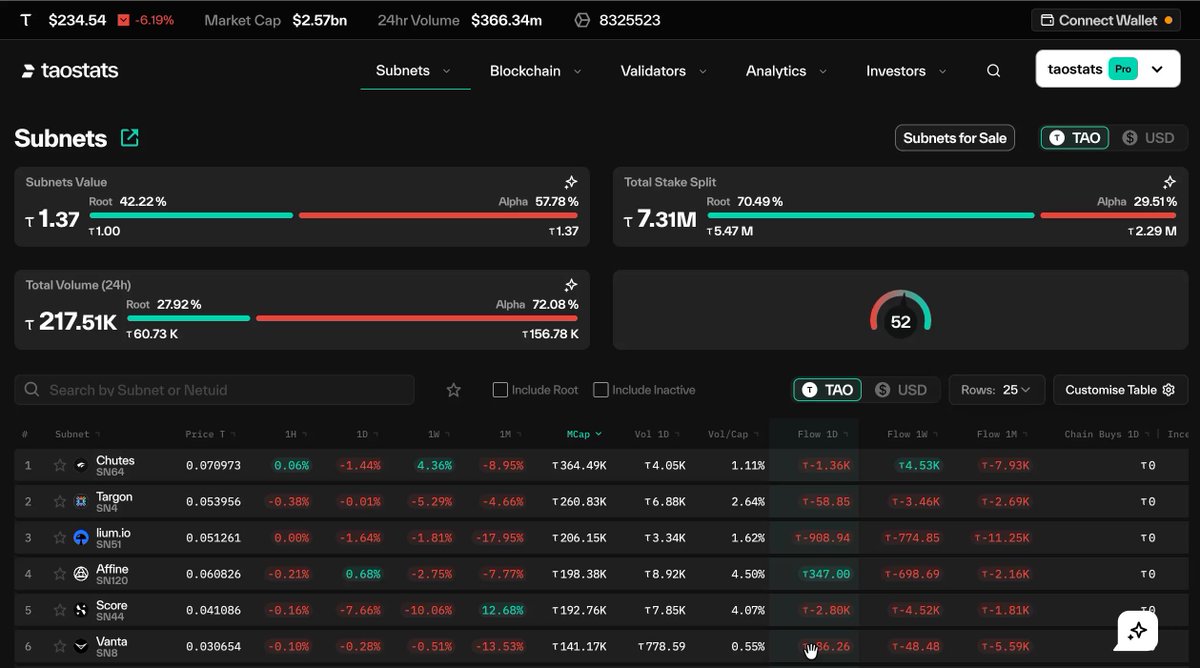
Task: Click Score 1M change 12.68%
Action: (x=502, y=610)
